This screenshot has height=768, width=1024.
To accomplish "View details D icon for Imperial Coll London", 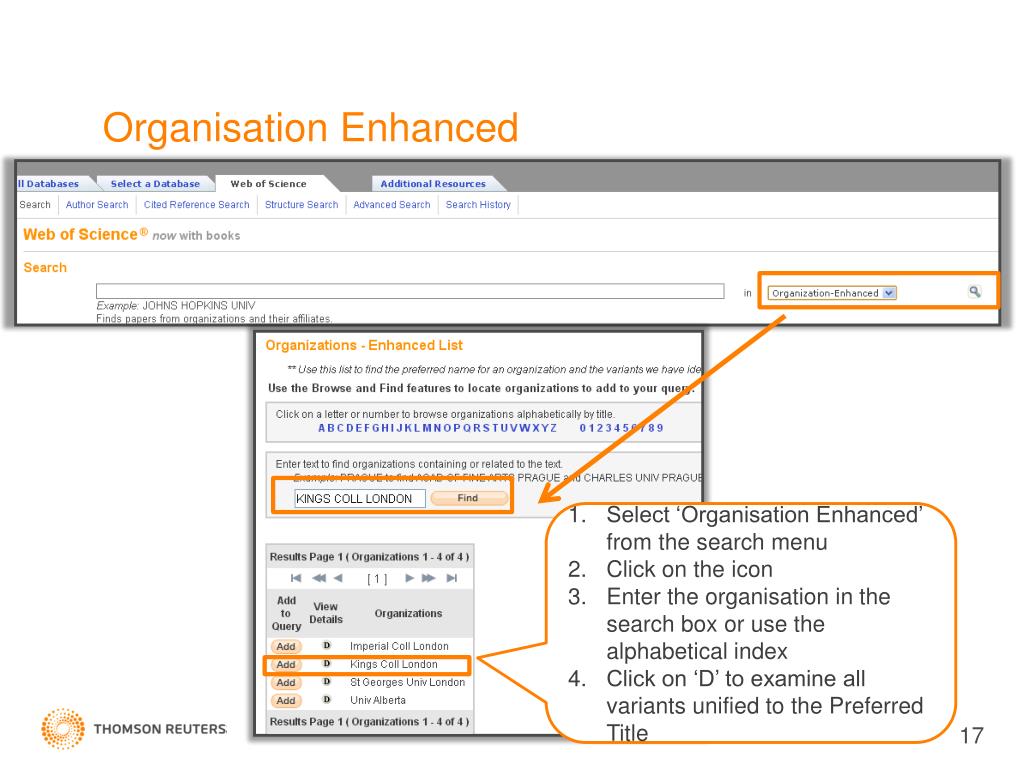I will tap(327, 645).
